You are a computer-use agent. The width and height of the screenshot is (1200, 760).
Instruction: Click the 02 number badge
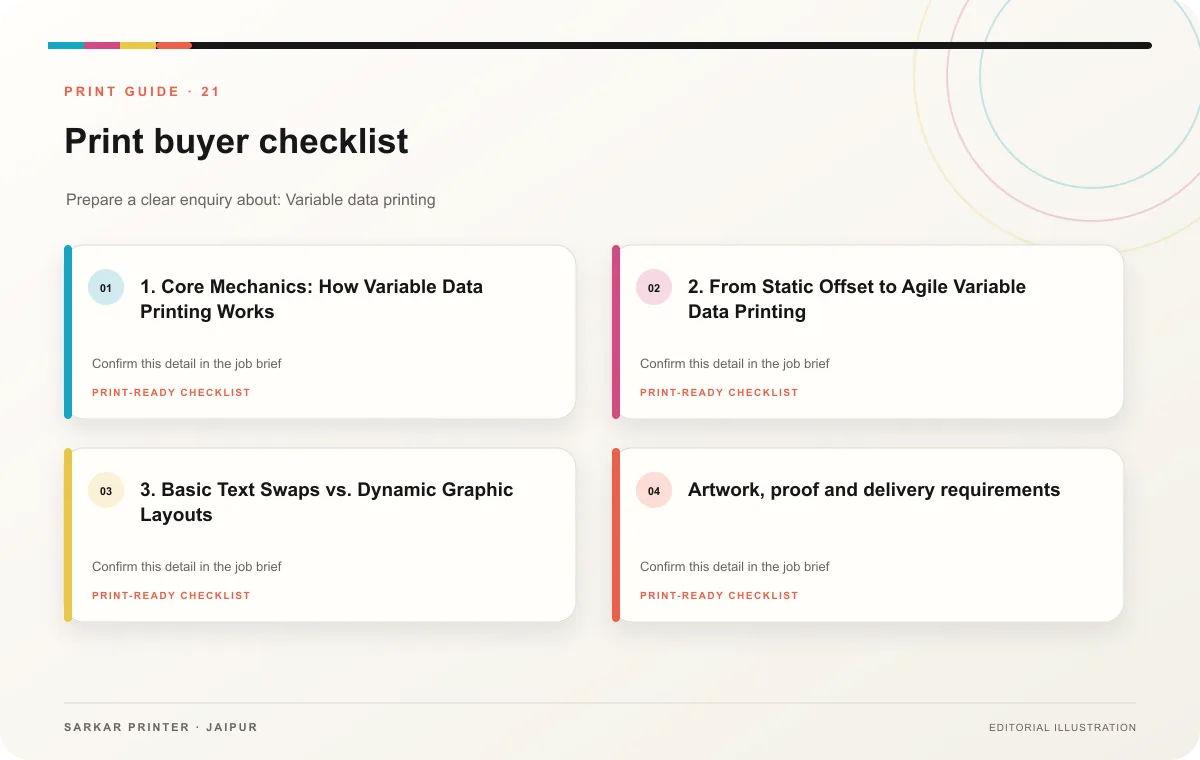654,288
